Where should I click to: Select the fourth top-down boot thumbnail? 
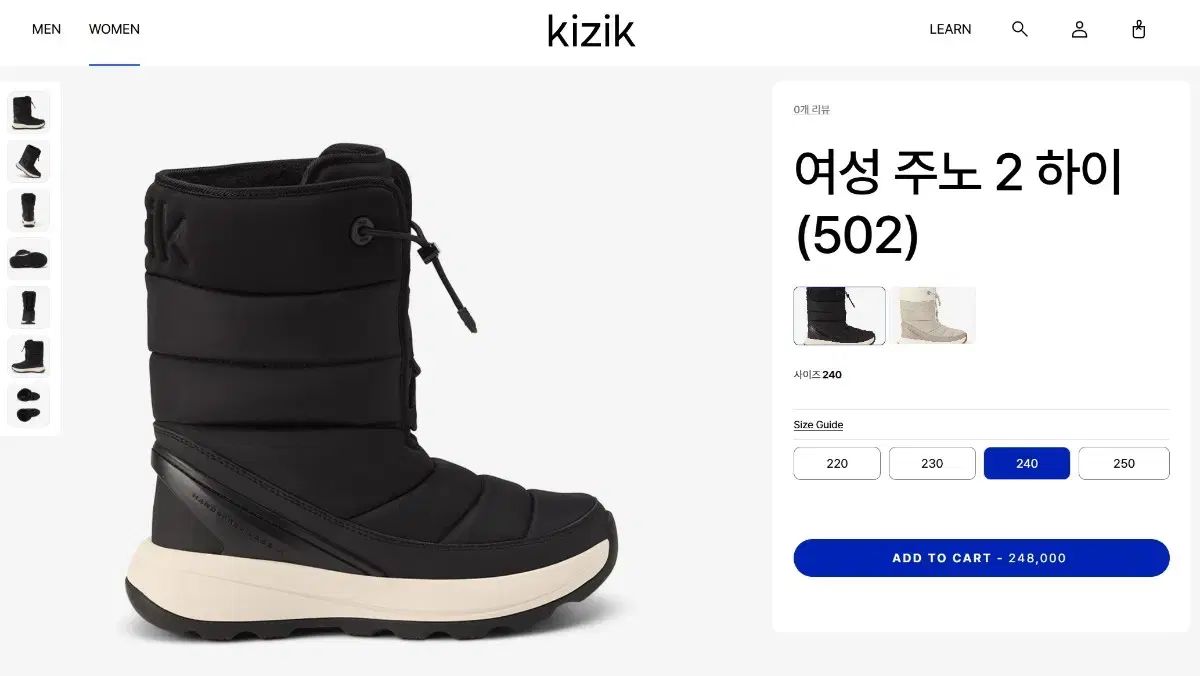pyautogui.click(x=28, y=259)
